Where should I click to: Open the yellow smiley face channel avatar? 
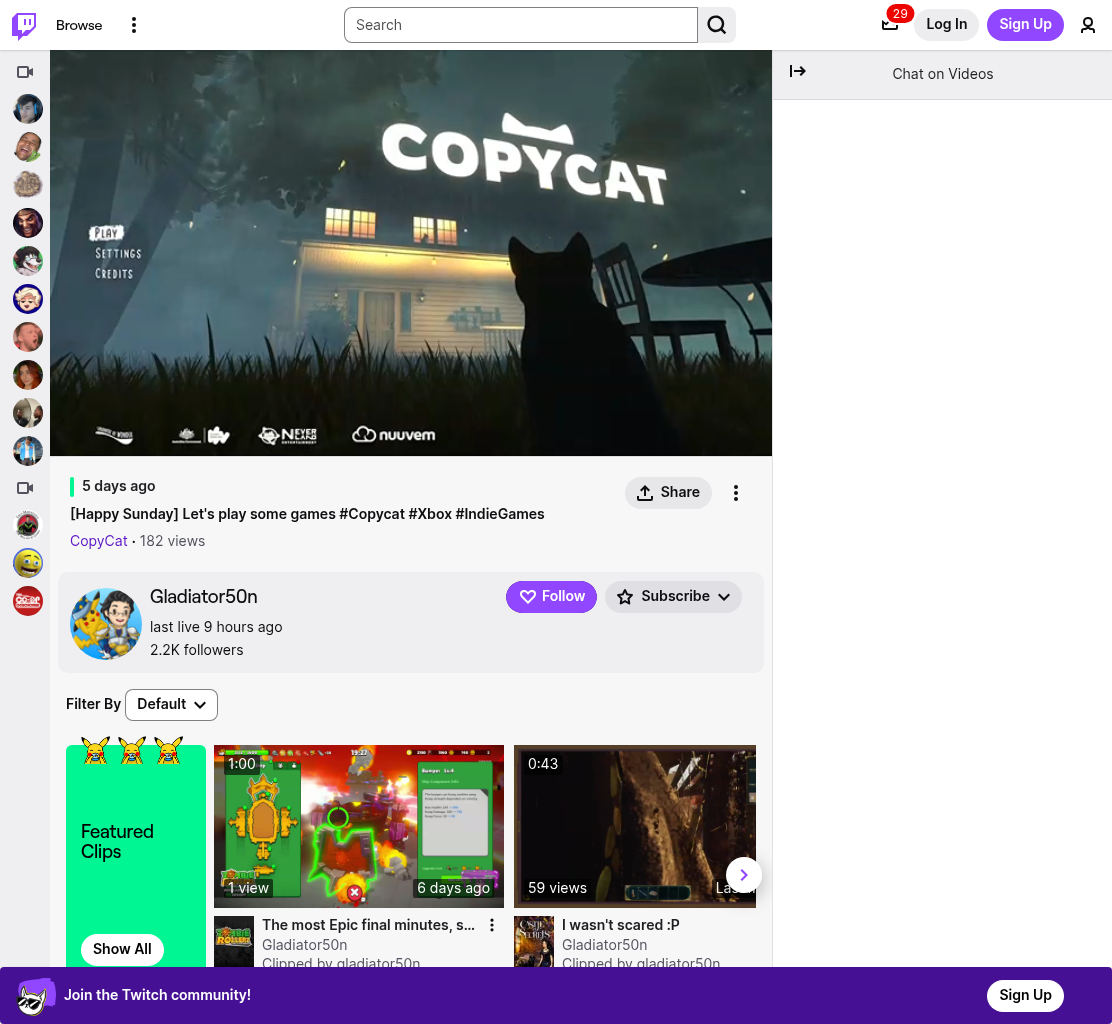[x=28, y=563]
